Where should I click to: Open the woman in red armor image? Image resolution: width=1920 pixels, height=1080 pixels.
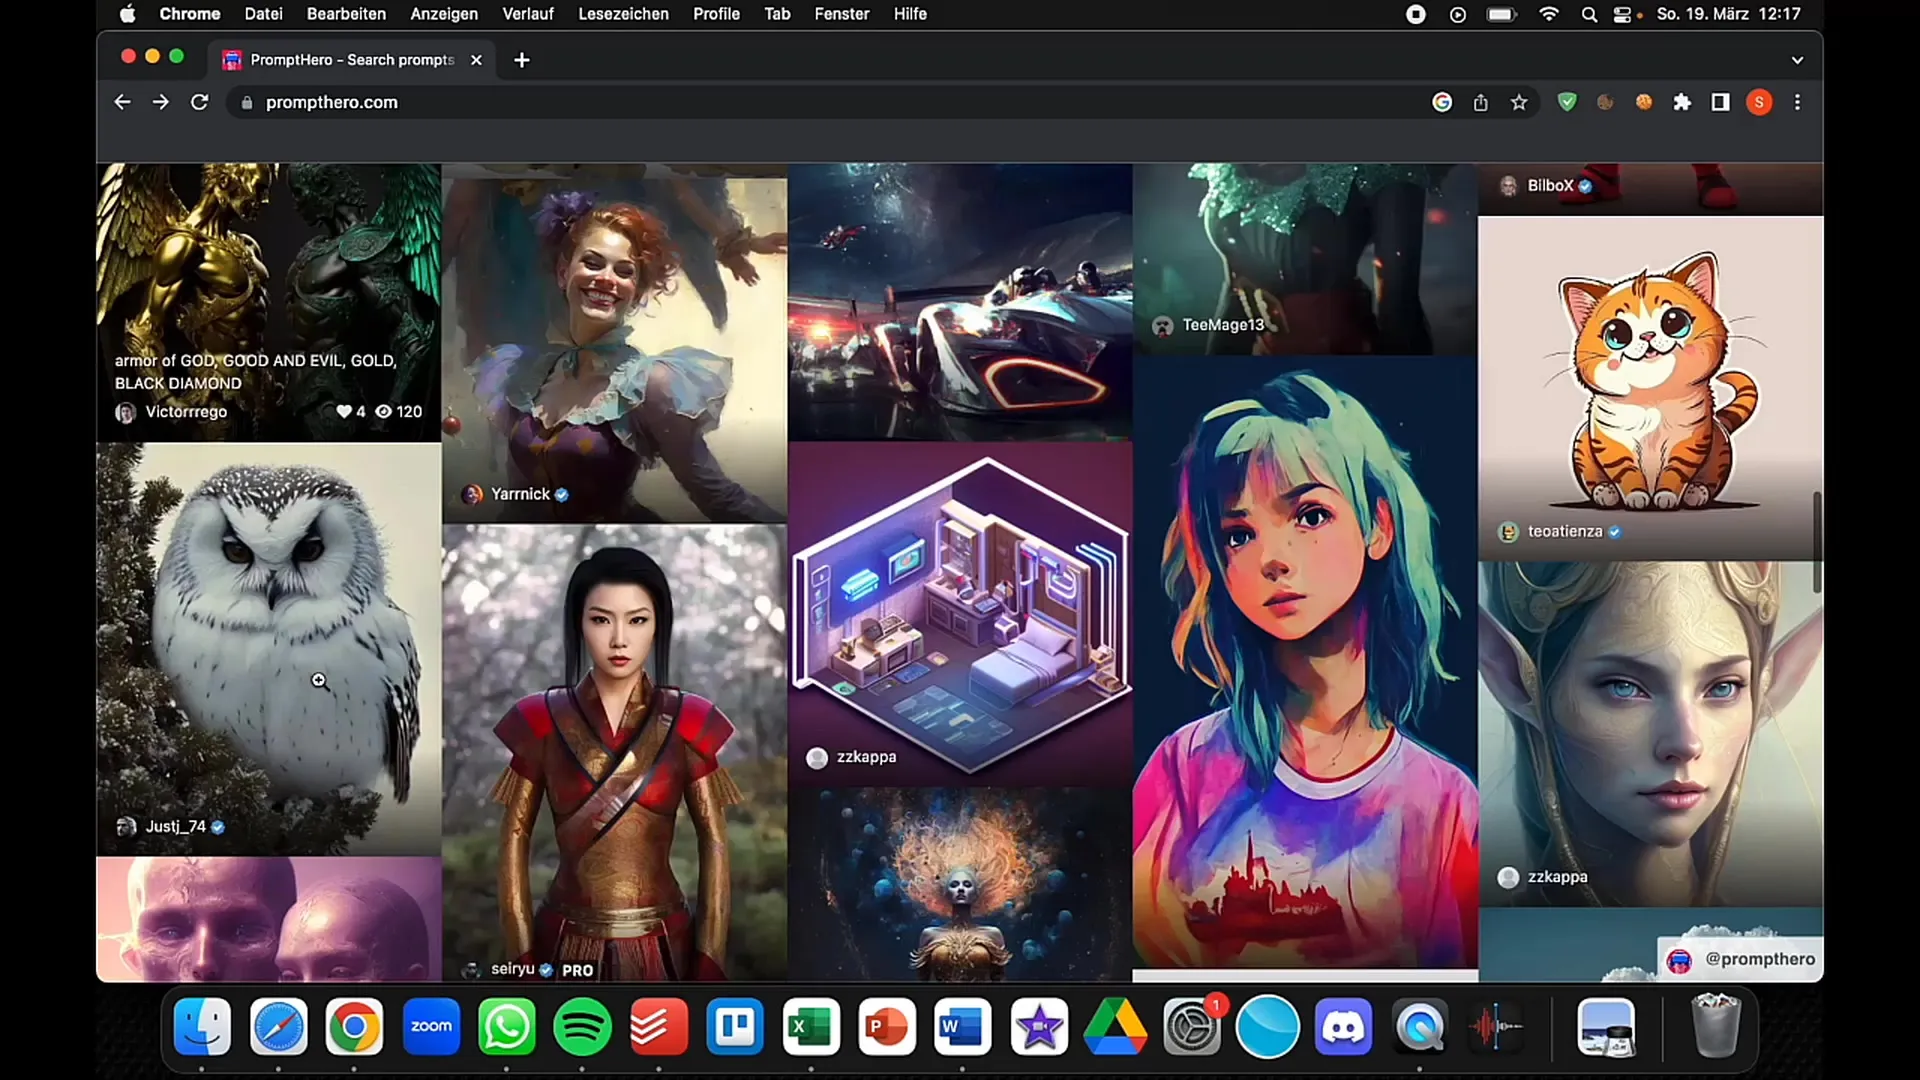[x=614, y=752]
